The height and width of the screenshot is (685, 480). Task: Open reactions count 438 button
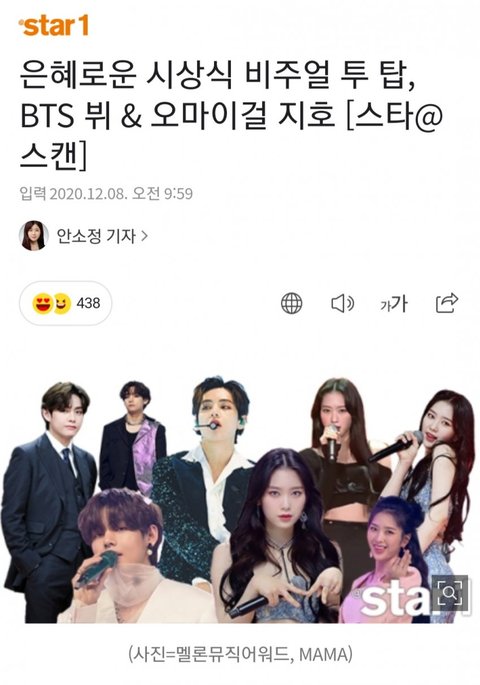[66, 303]
